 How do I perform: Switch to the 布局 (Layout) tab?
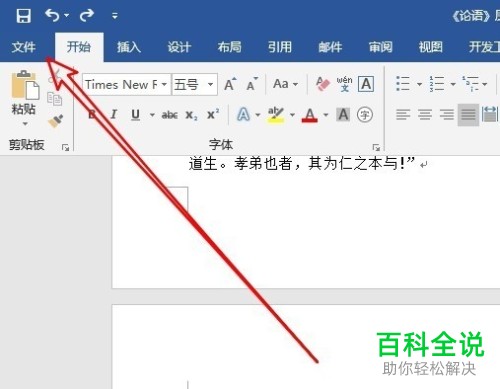click(229, 47)
